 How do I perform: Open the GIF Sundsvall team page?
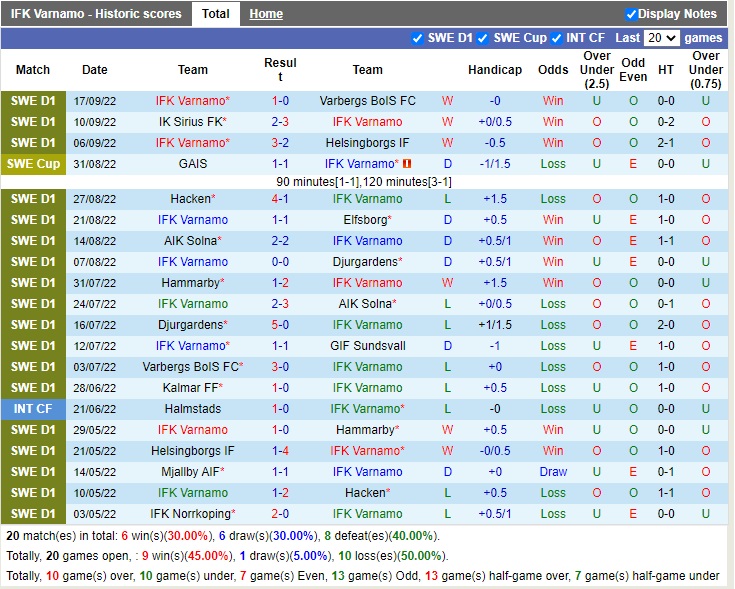[x=367, y=346]
